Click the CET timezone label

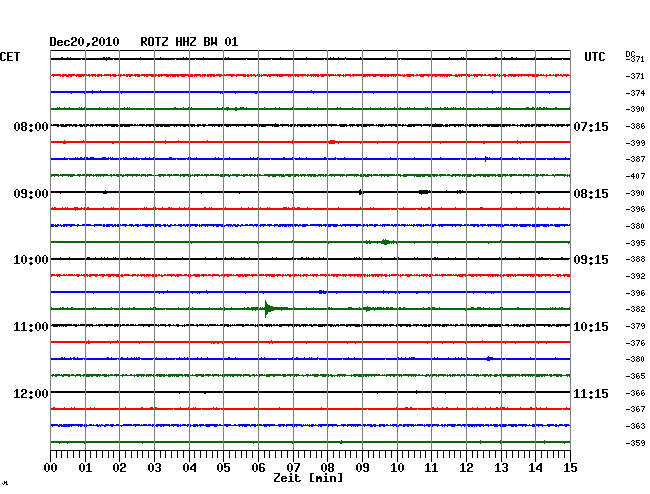click(10, 57)
